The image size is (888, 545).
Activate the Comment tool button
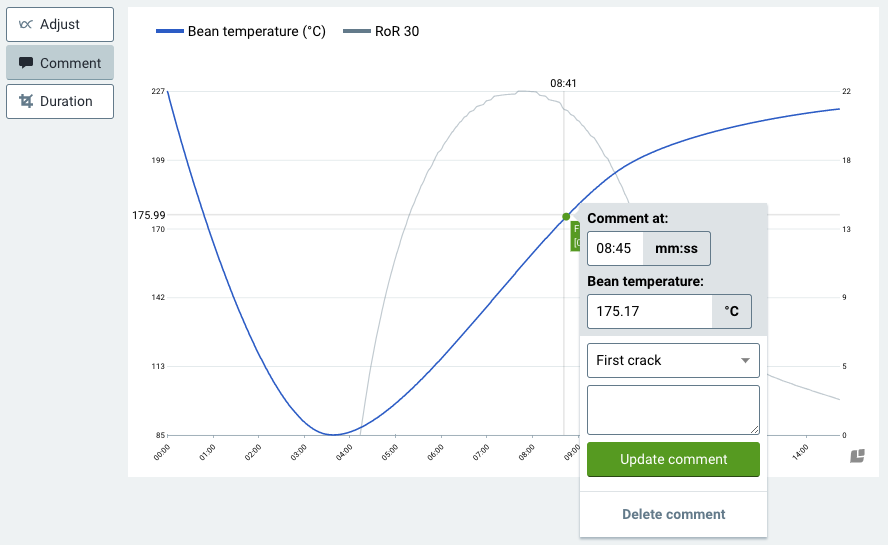click(x=60, y=63)
